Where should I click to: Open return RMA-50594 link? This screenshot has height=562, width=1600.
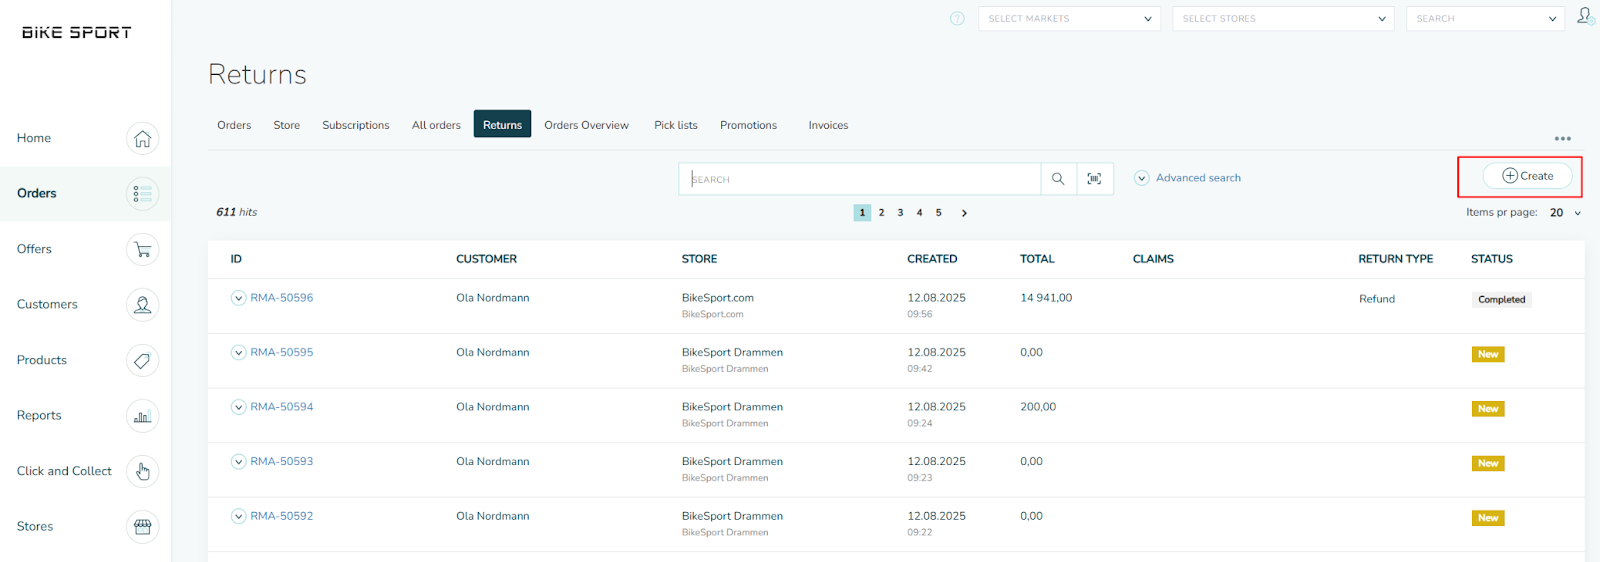281,407
